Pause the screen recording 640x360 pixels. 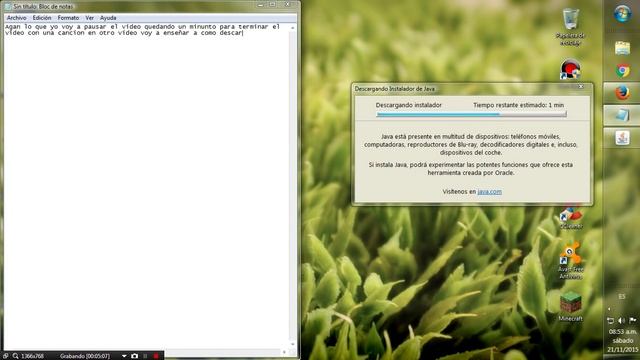(x=145, y=356)
